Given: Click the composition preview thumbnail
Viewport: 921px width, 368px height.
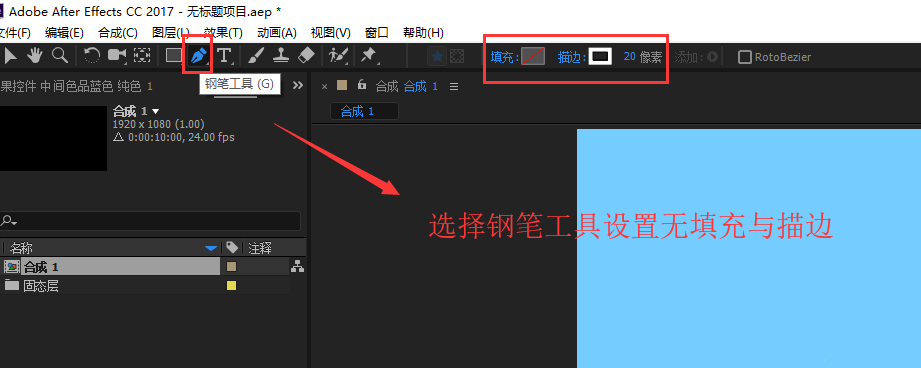Looking at the screenshot, I should [x=53, y=139].
